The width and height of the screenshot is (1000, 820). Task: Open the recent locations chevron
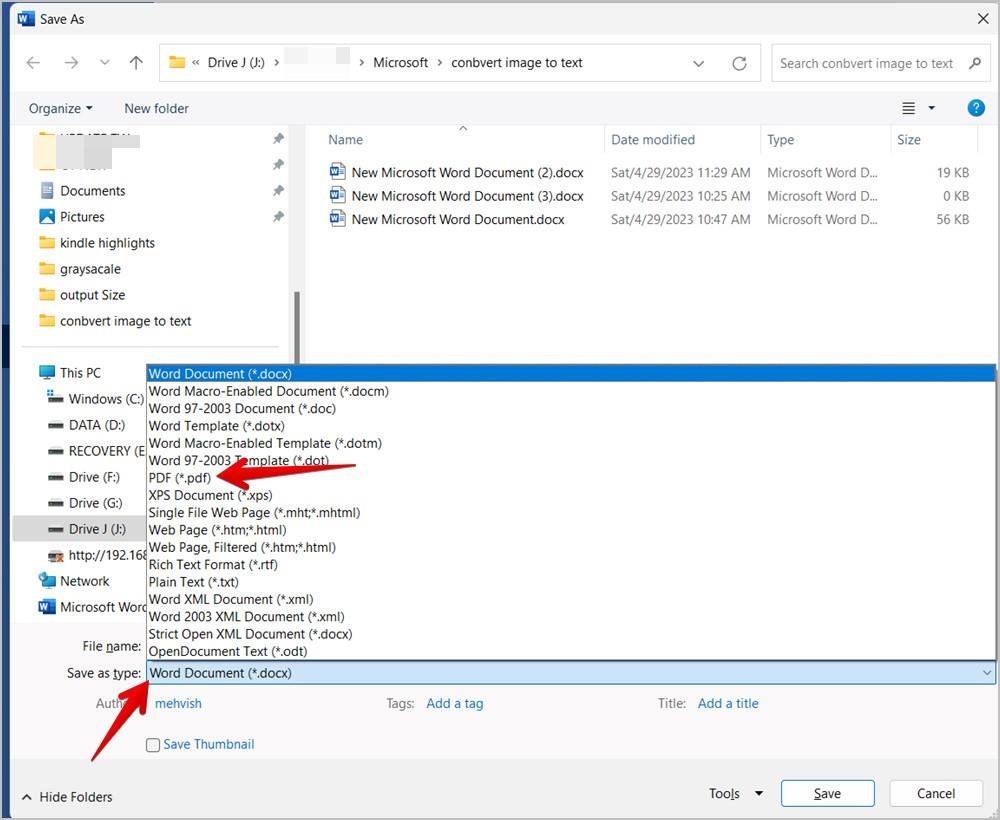click(x=105, y=62)
